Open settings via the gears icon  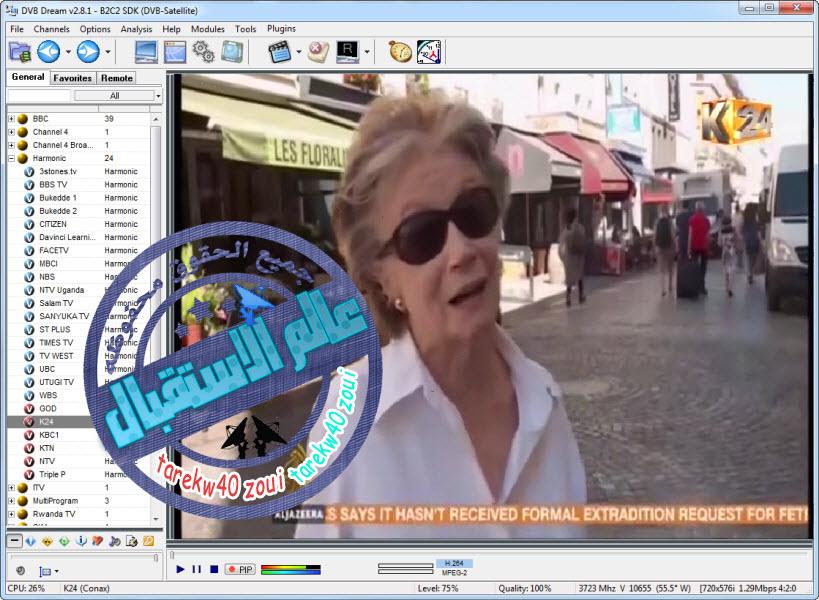(x=204, y=52)
